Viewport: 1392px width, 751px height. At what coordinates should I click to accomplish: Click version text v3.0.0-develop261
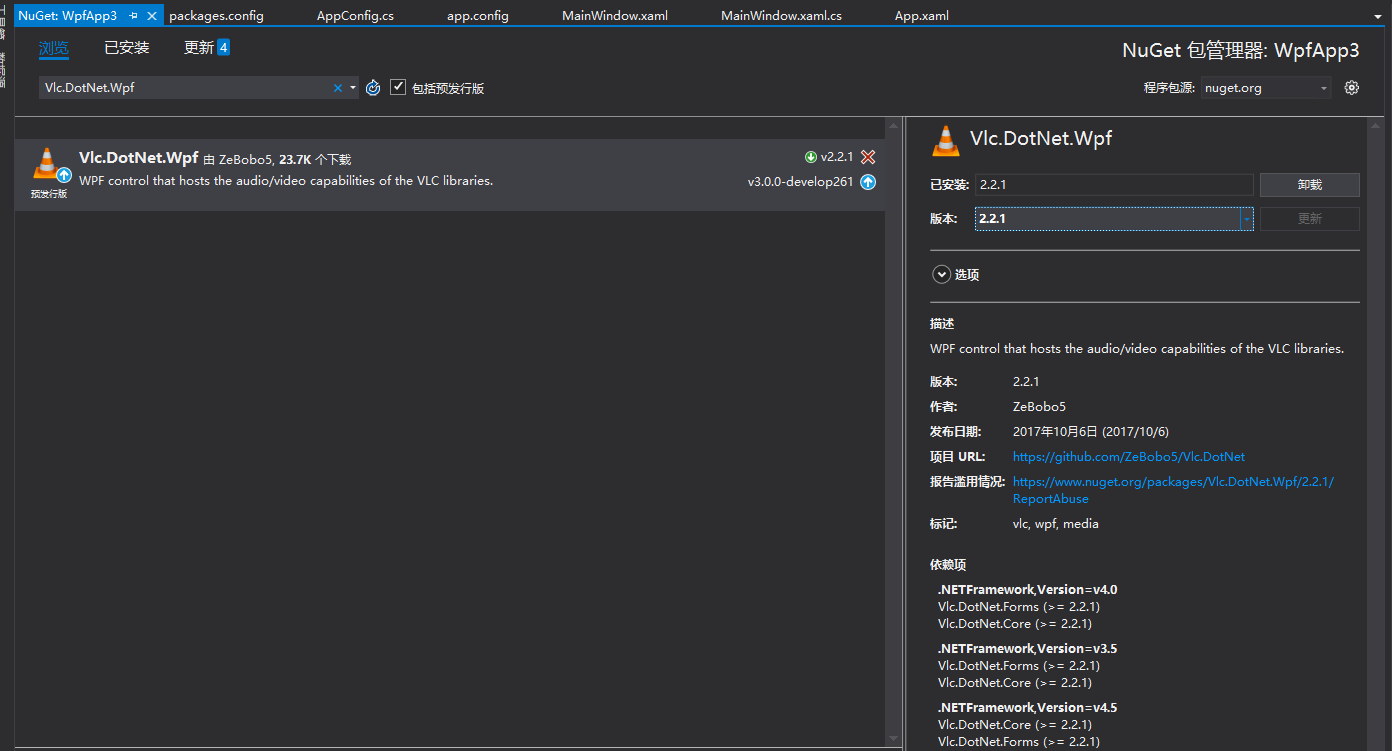(x=801, y=182)
